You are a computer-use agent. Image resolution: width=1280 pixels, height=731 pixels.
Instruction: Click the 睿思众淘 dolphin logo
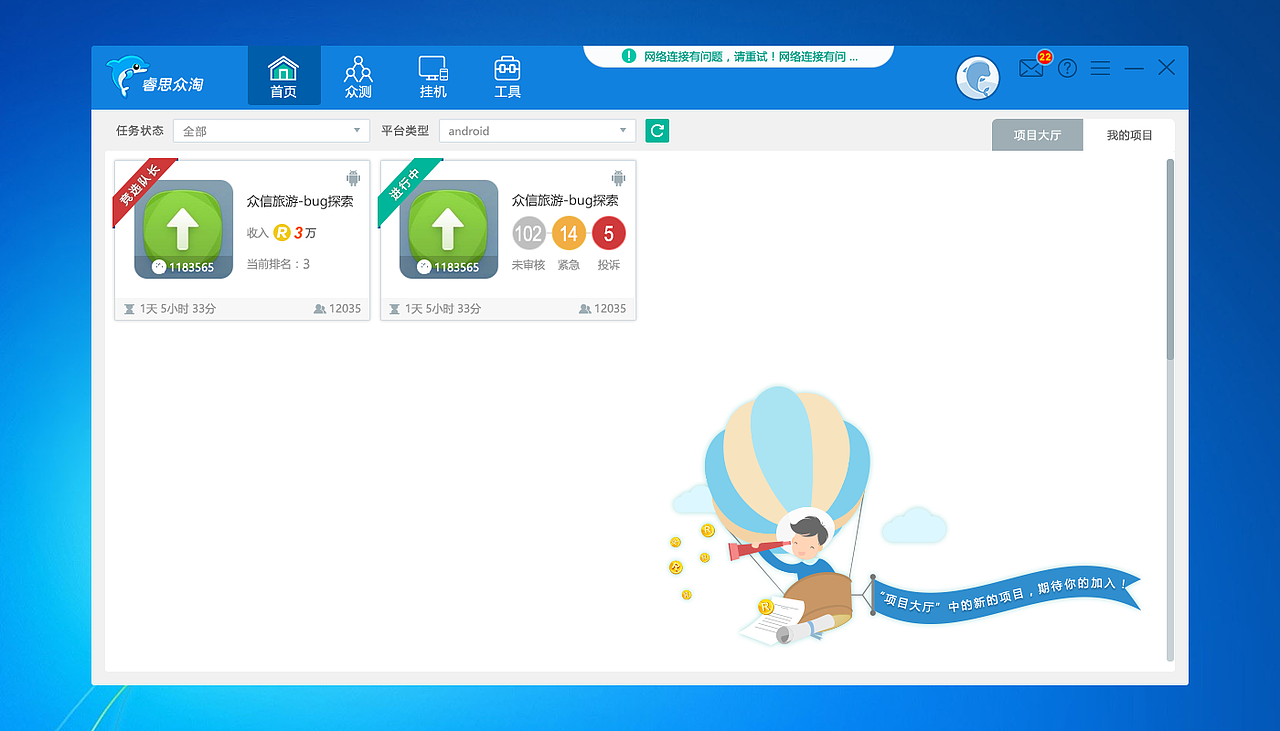tap(155, 77)
